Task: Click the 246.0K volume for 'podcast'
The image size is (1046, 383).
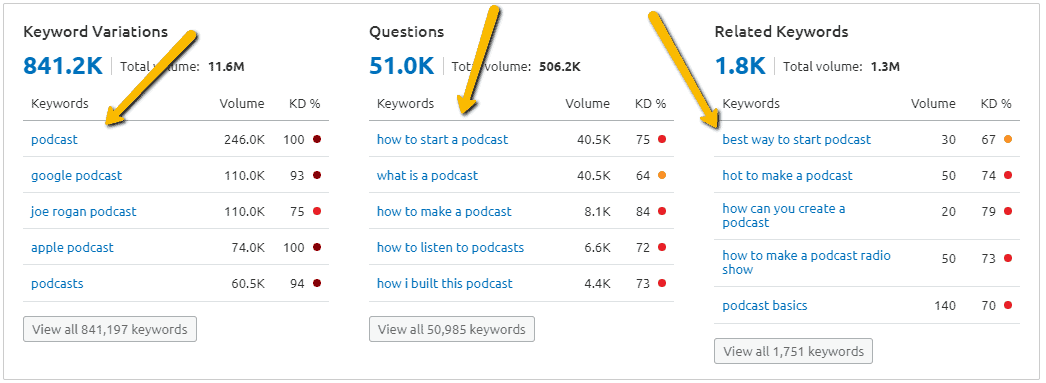Action: point(244,139)
